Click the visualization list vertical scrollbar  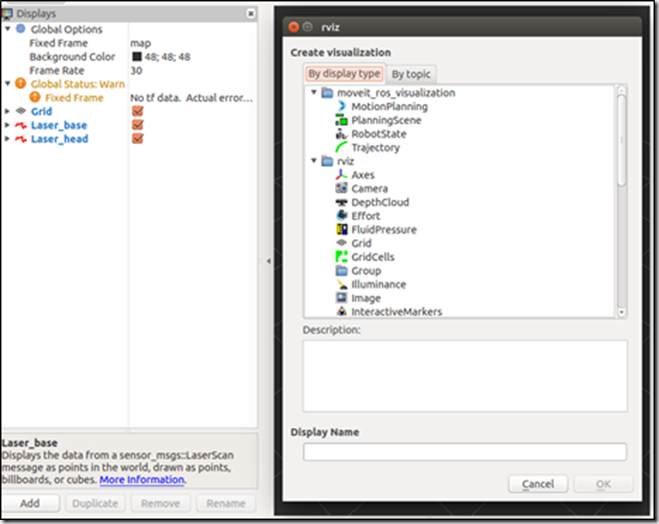[x=622, y=140]
